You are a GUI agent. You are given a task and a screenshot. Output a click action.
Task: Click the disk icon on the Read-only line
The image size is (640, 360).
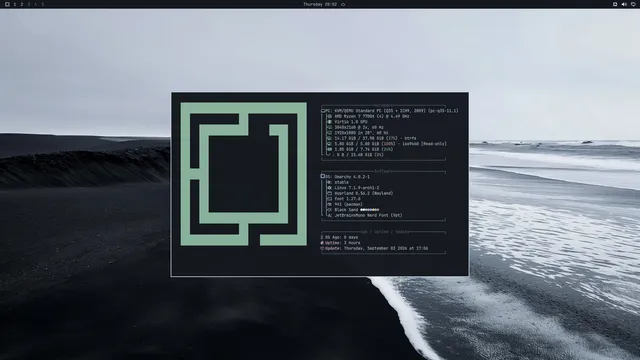coord(329,144)
